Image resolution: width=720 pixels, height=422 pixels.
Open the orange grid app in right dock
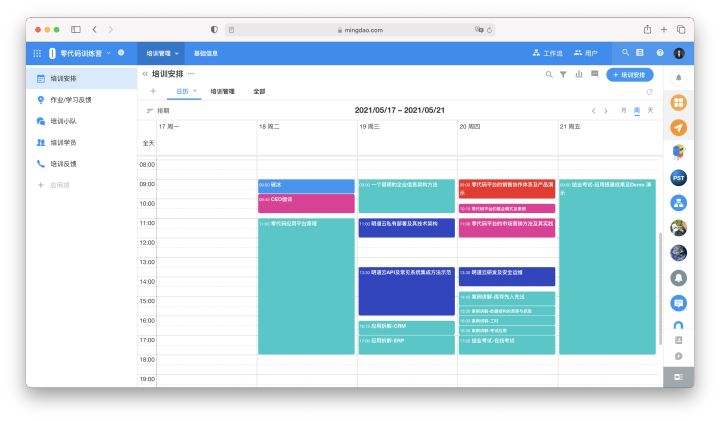[x=678, y=102]
